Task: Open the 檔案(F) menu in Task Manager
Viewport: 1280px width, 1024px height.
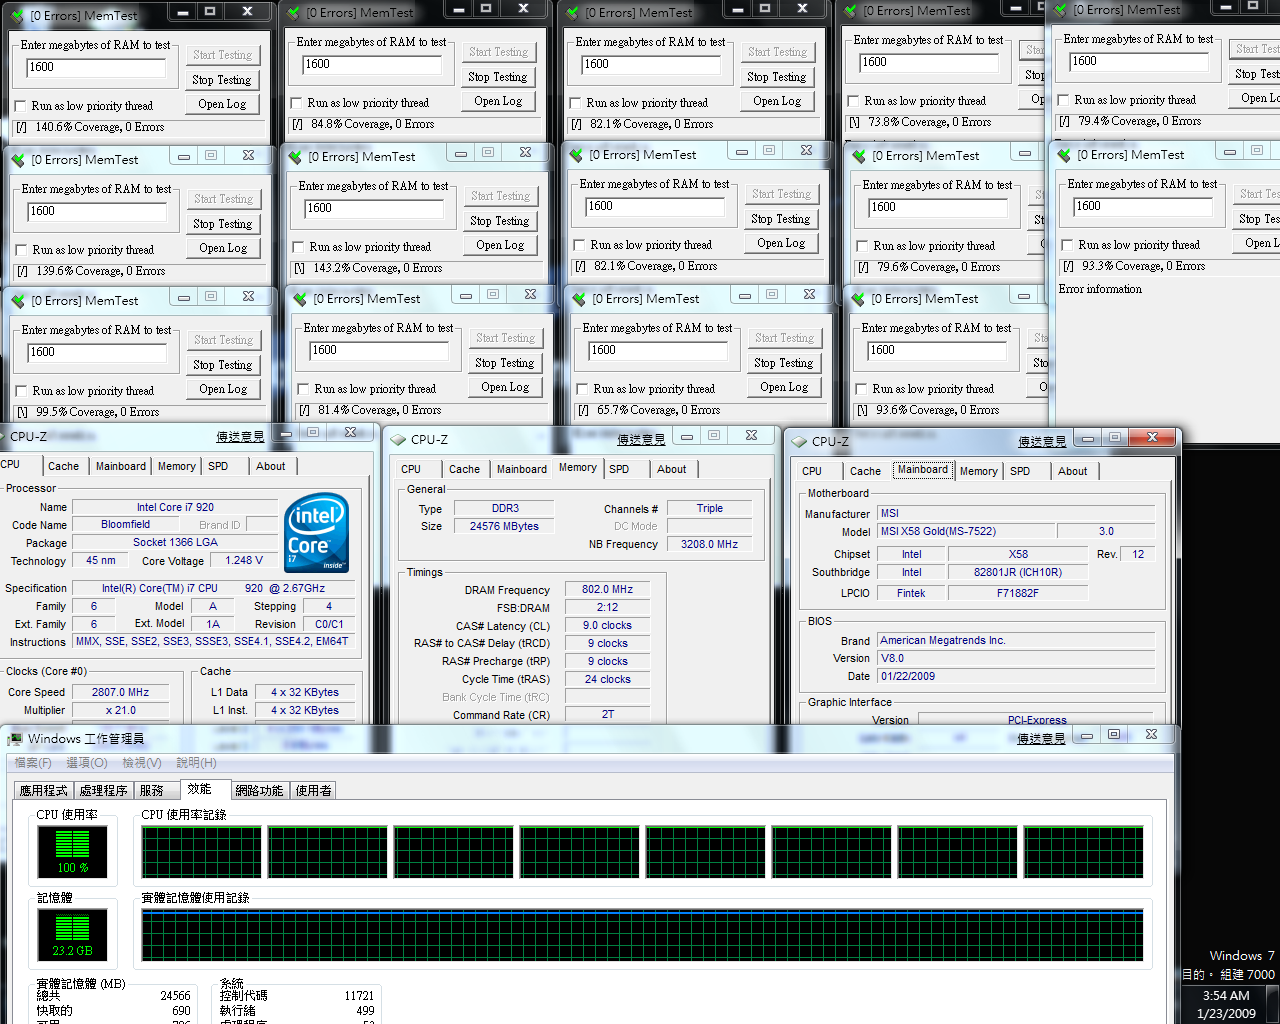Action: coord(33,763)
